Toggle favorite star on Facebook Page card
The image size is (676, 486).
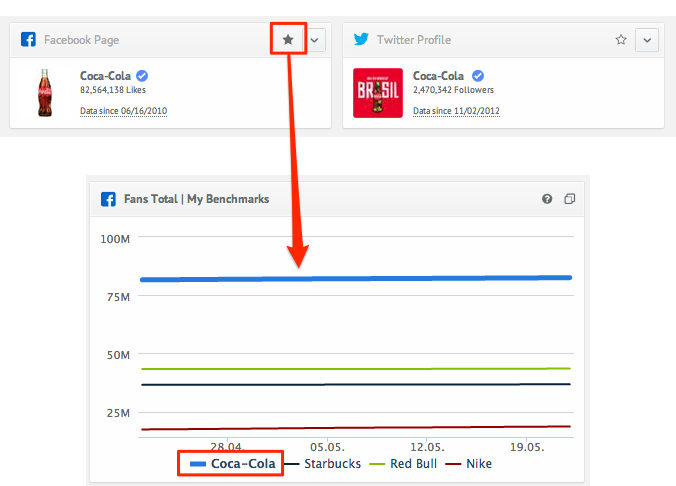click(288, 40)
